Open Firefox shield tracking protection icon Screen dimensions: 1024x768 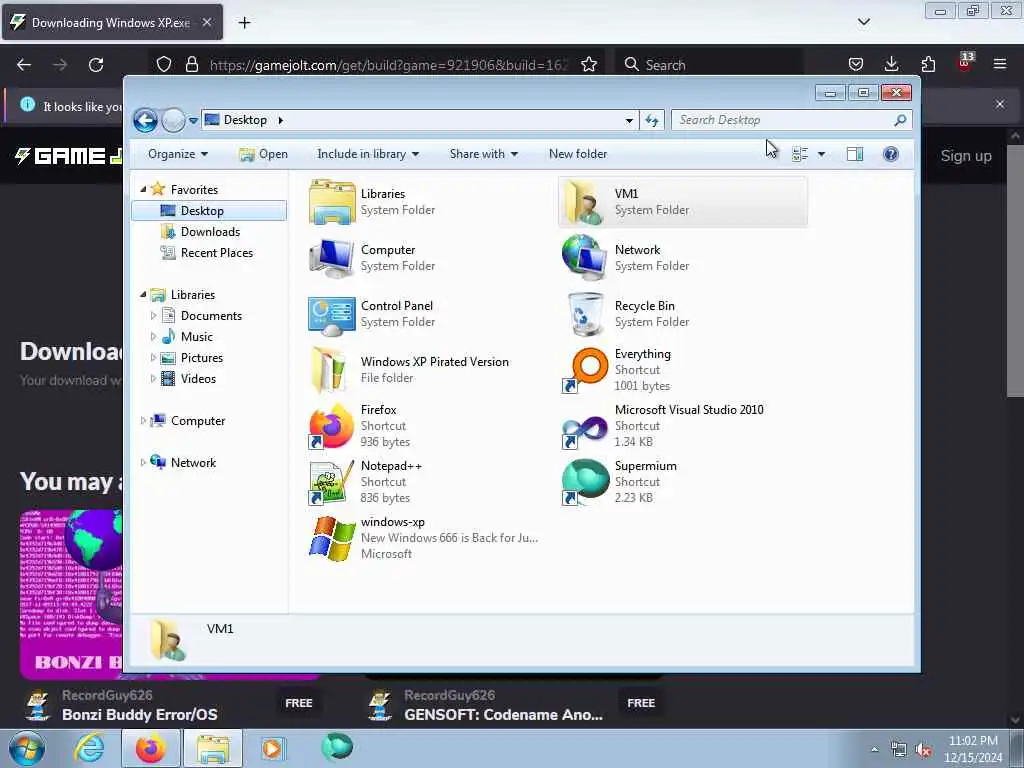(164, 64)
